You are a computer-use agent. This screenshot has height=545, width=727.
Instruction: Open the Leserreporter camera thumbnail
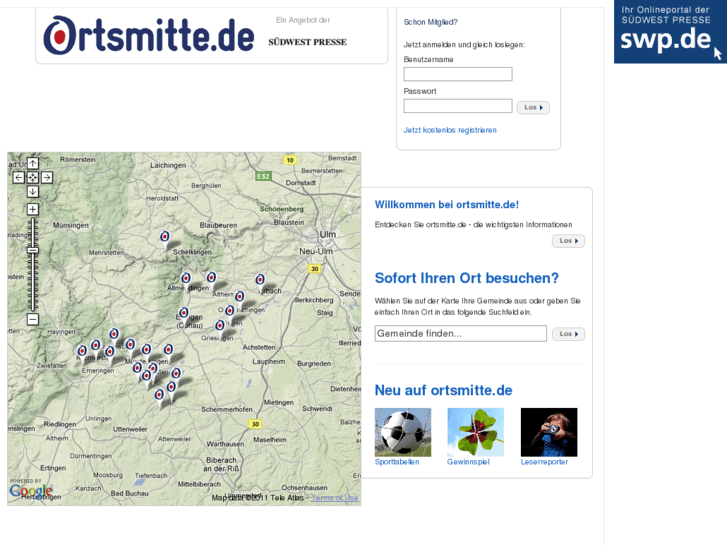coord(549,432)
